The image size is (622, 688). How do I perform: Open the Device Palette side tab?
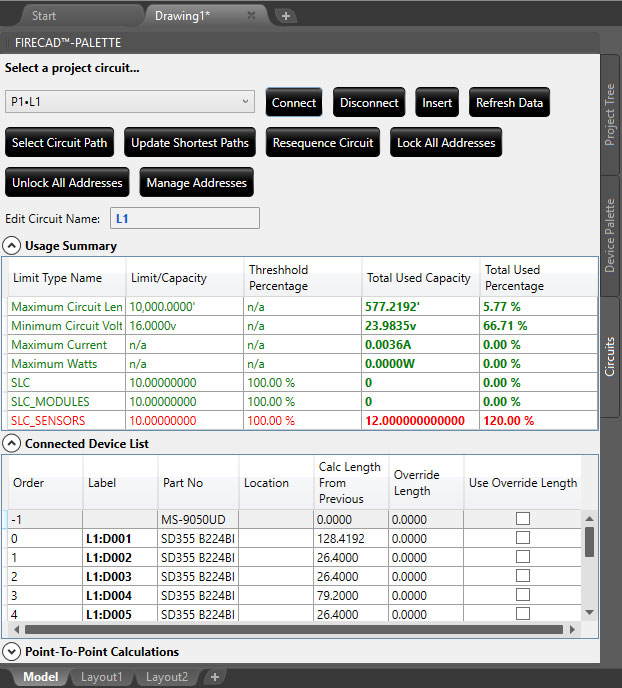click(610, 235)
